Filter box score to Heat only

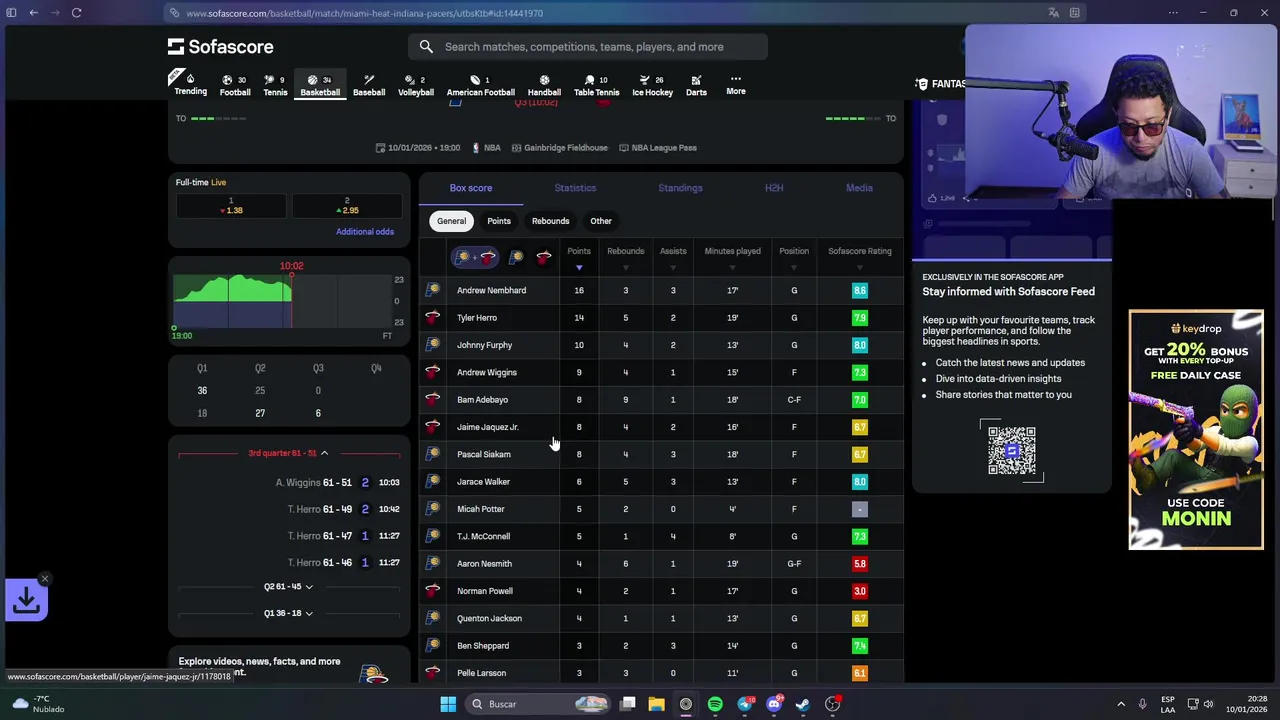(x=544, y=258)
